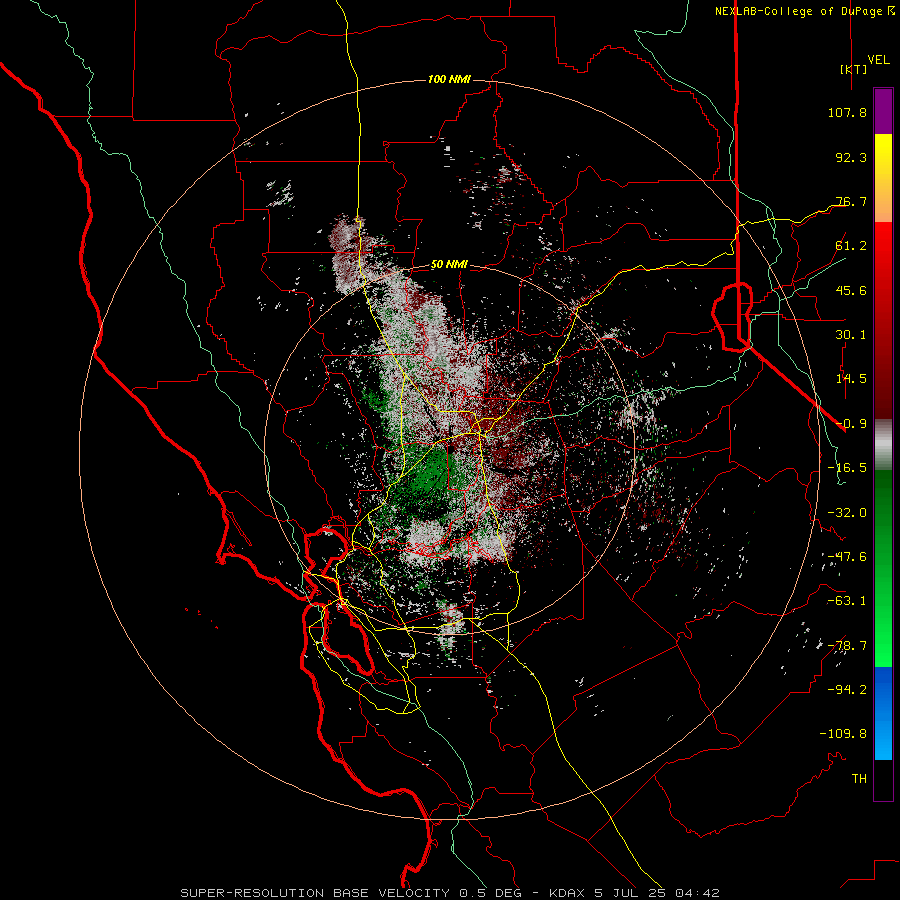Viewport: 900px width, 900px height.
Task: Click the purple segment of the color bar
Action: coord(883,111)
